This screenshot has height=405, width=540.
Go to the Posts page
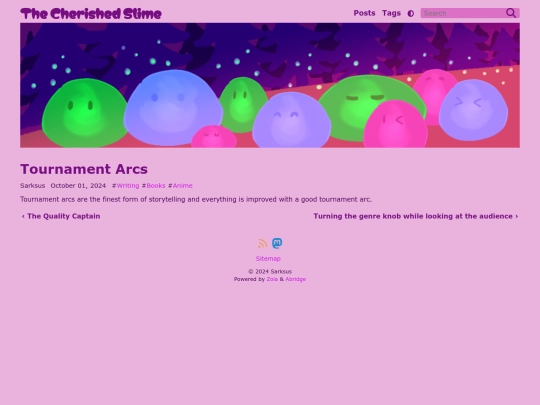(x=364, y=13)
